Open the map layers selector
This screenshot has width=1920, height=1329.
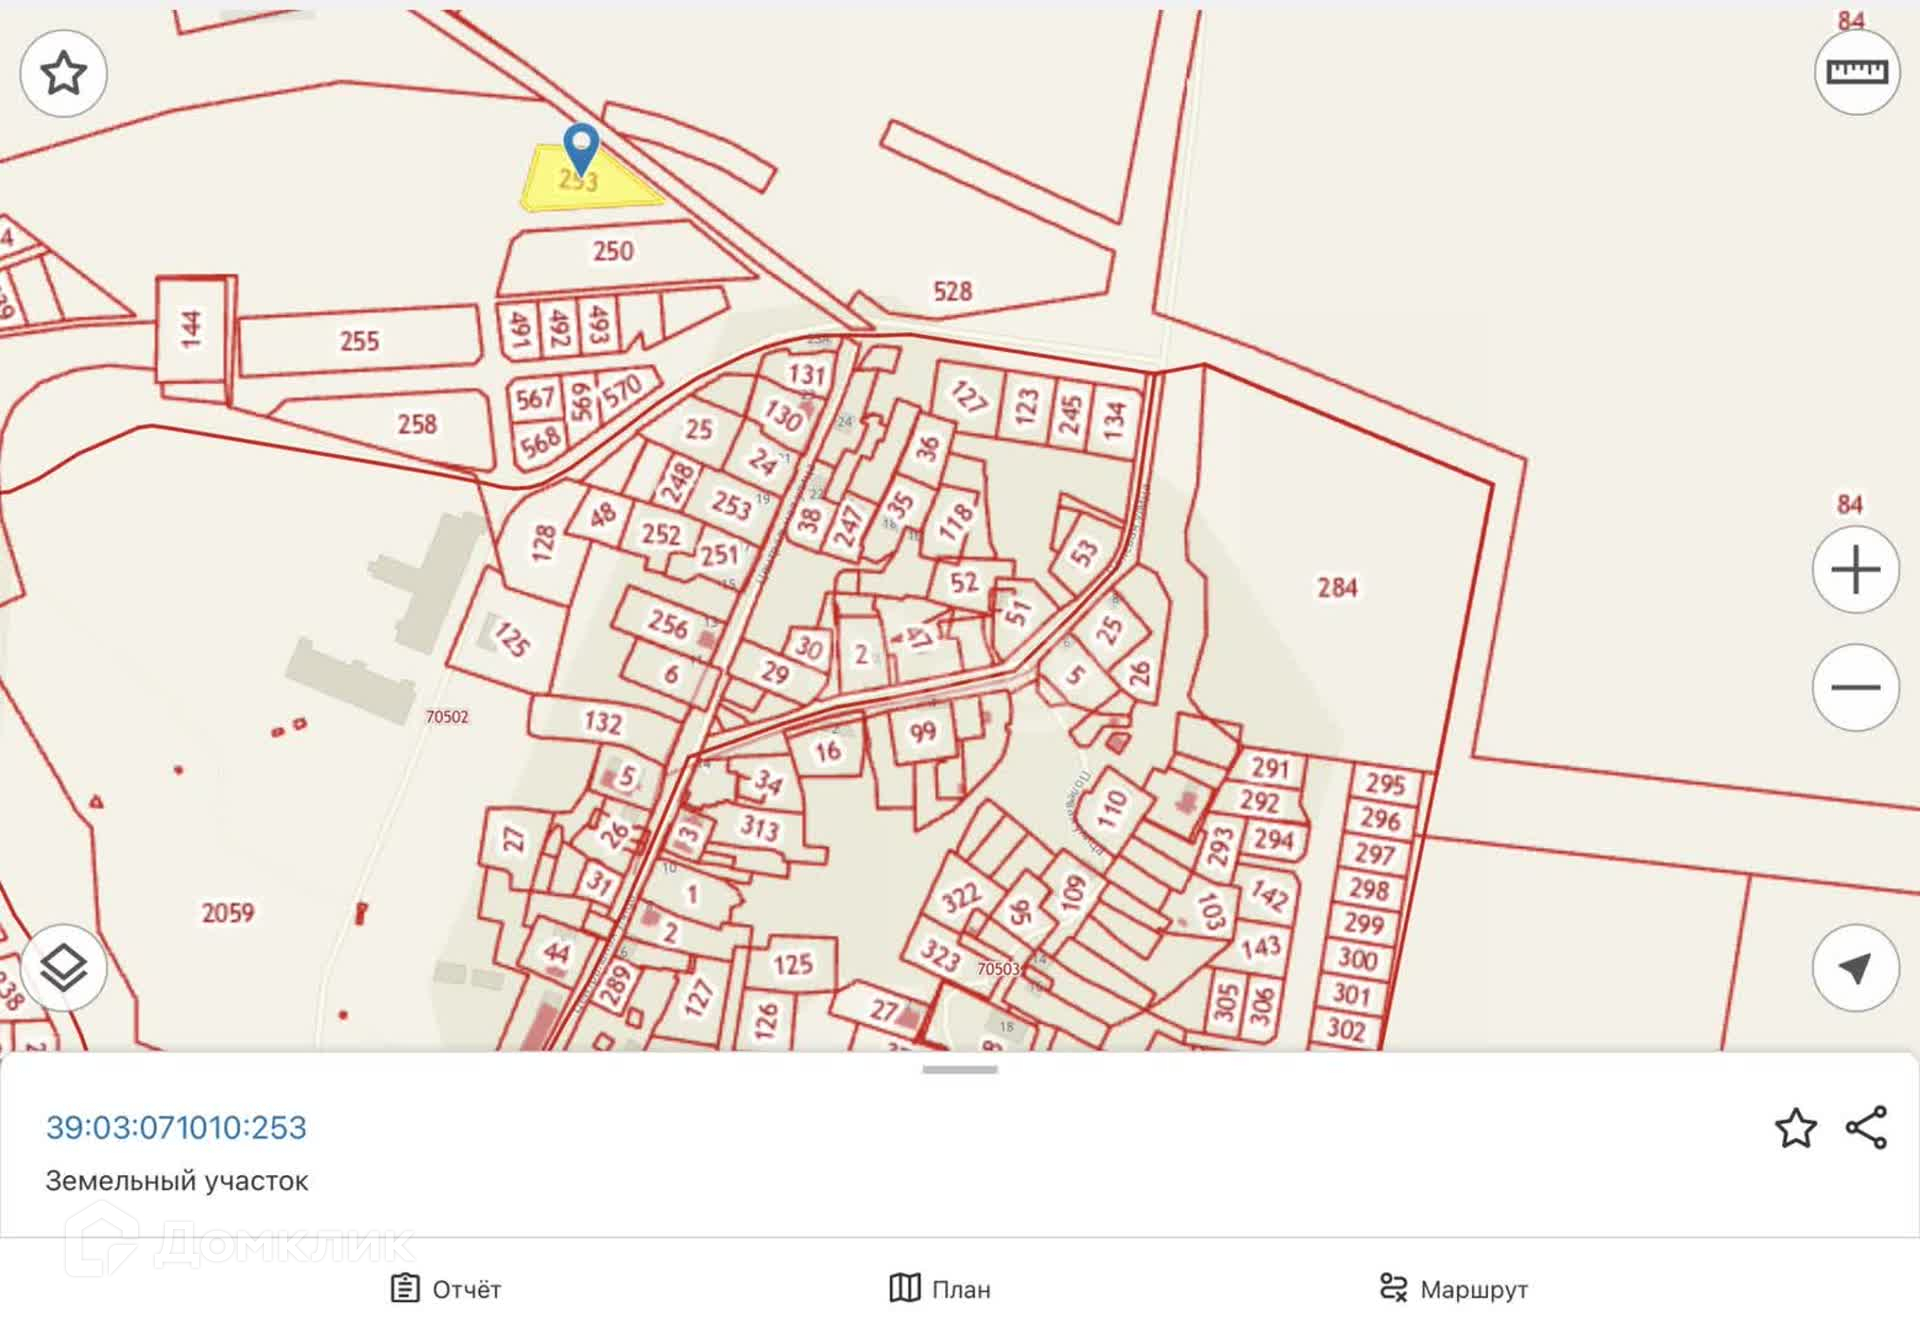pyautogui.click(x=63, y=968)
